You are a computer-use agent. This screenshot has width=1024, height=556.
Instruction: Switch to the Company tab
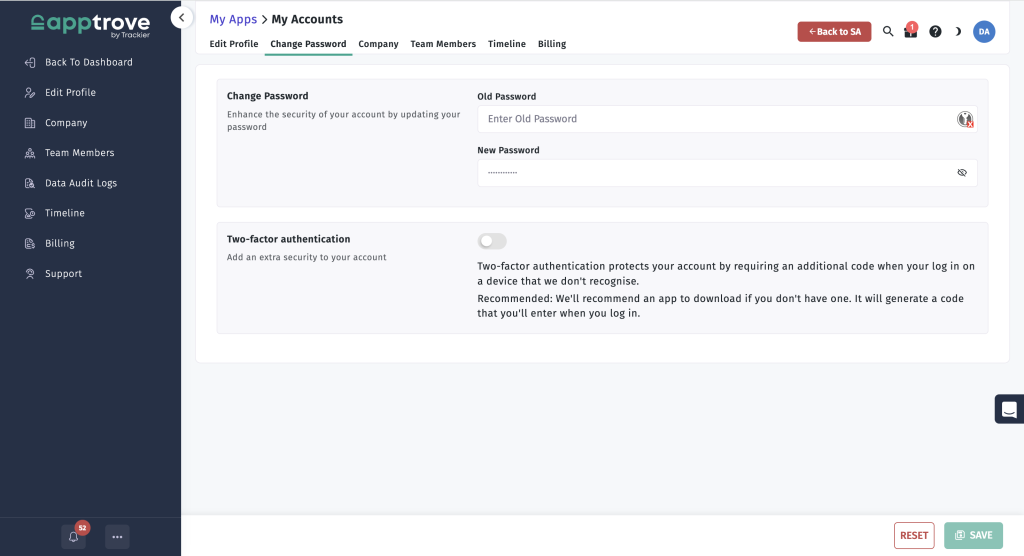378,44
